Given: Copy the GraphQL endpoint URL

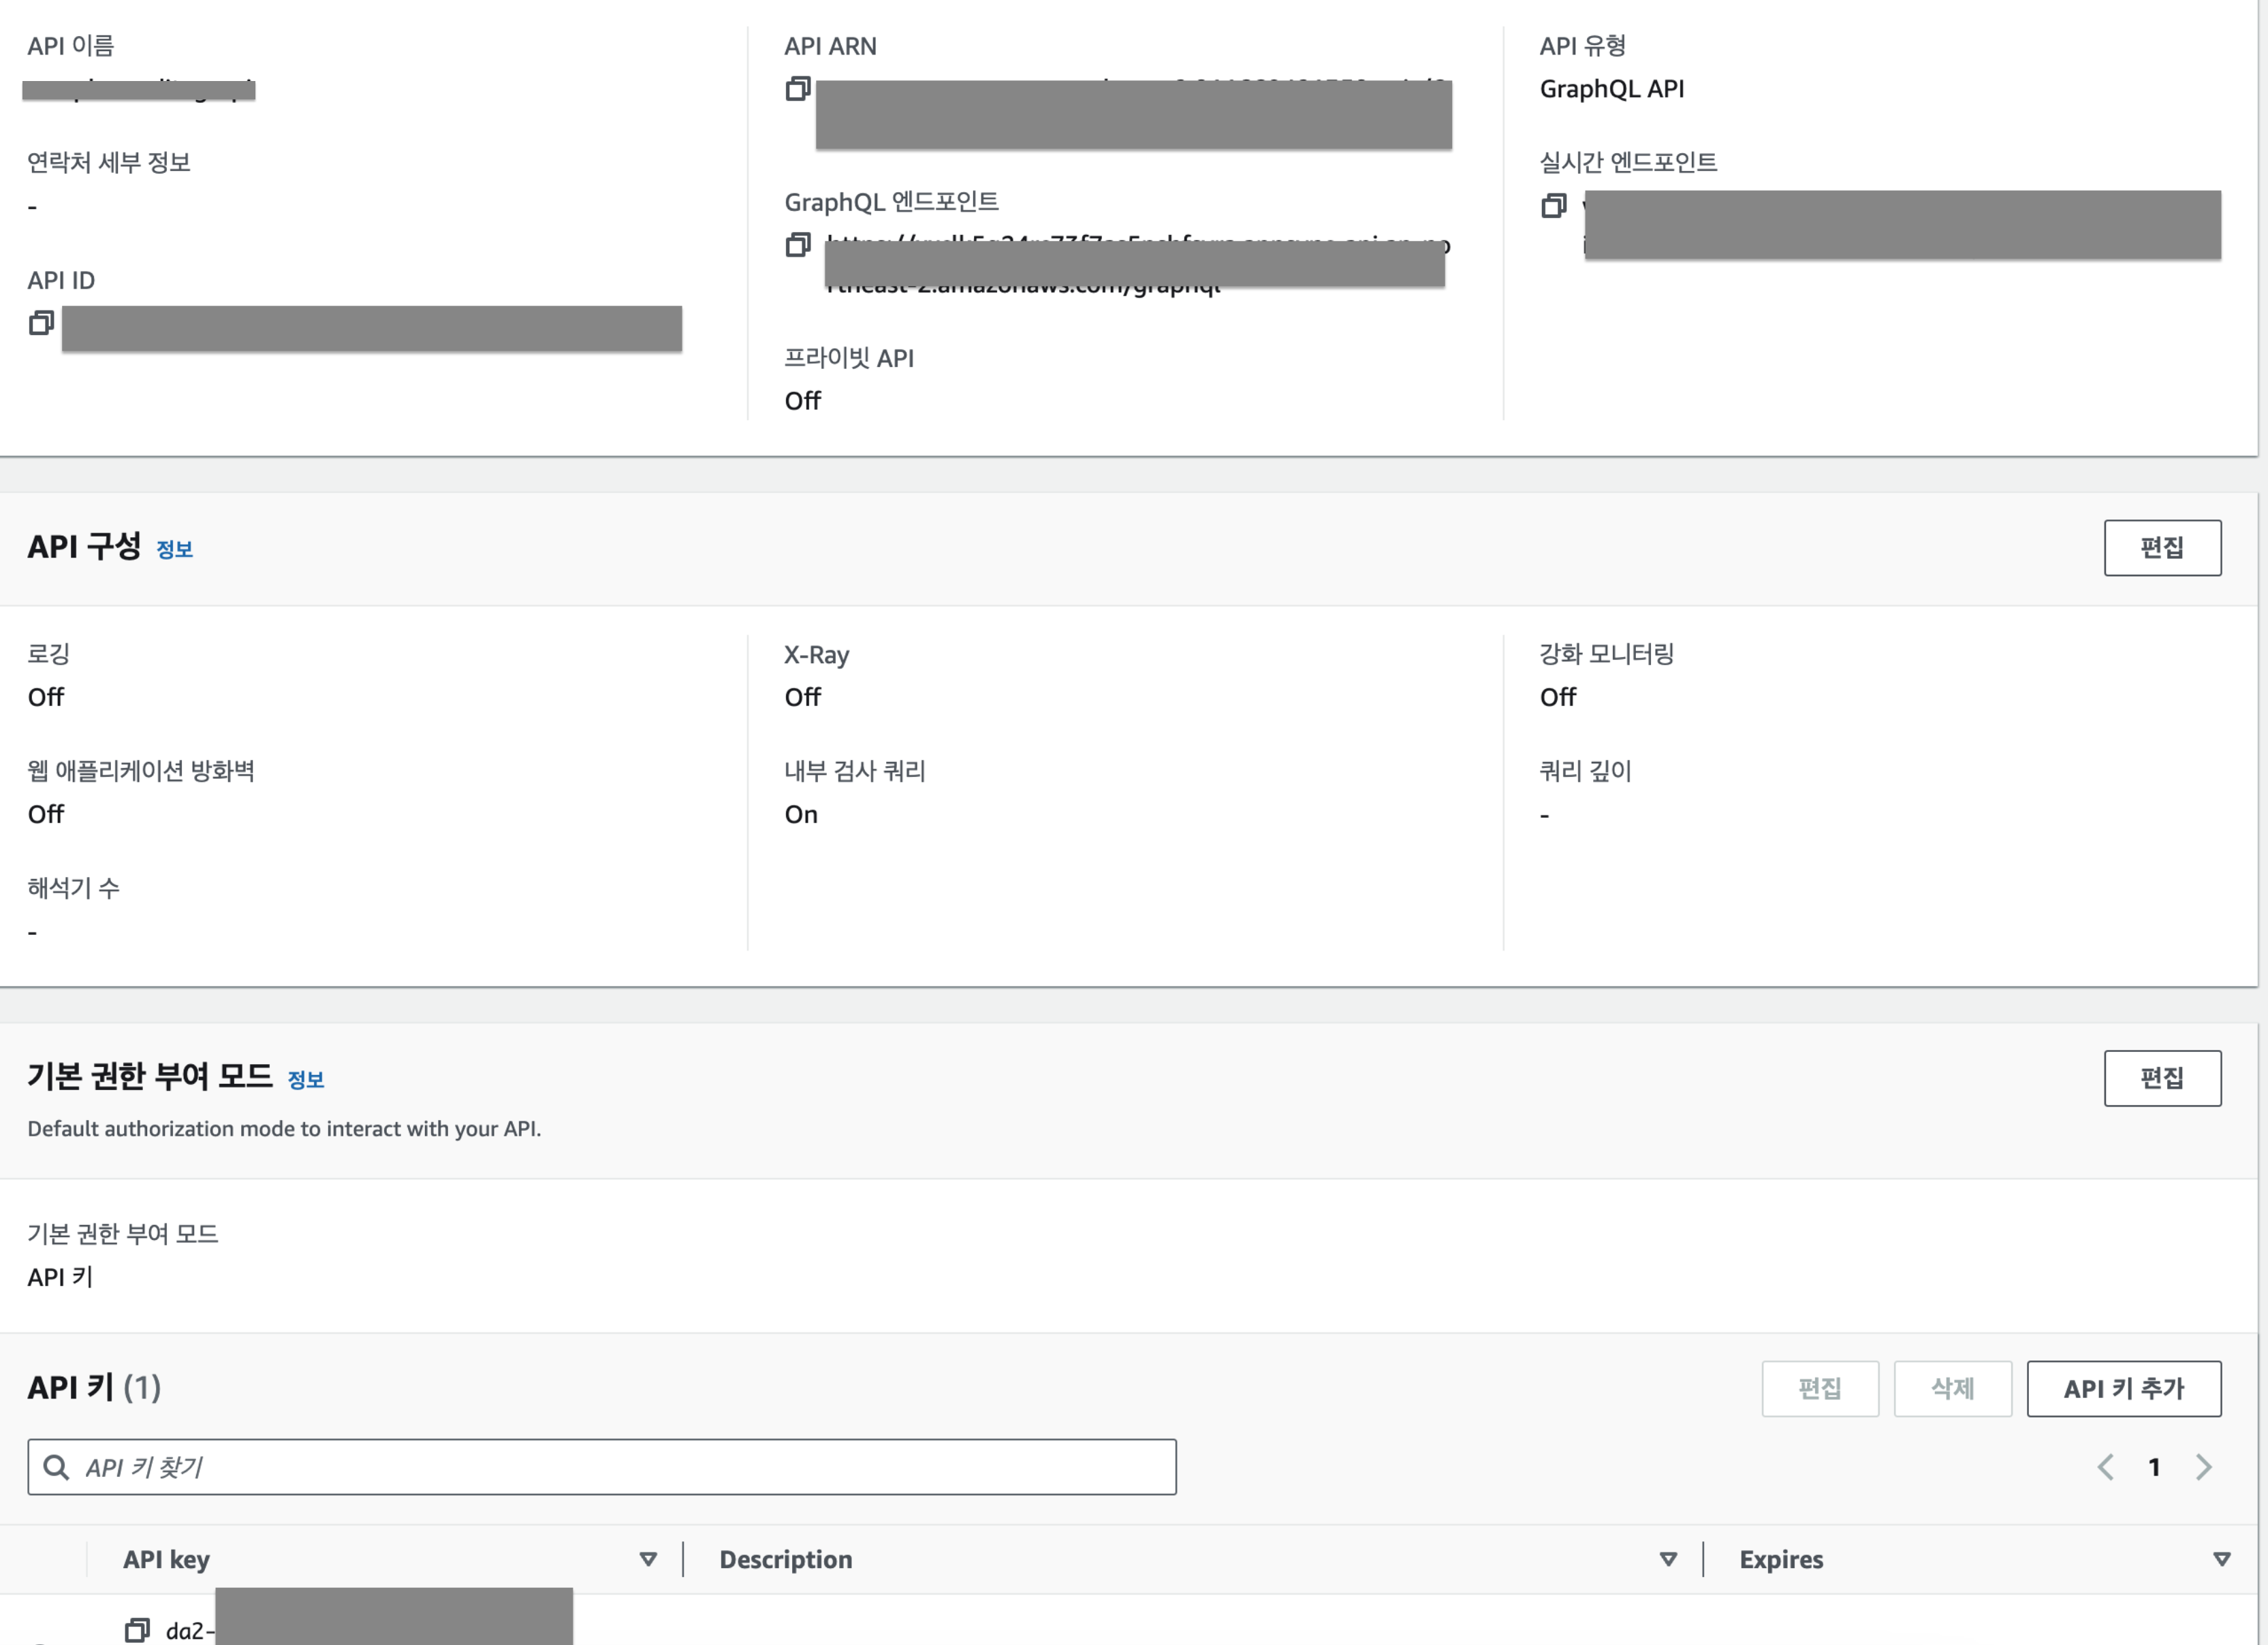Looking at the screenshot, I should pos(797,245).
